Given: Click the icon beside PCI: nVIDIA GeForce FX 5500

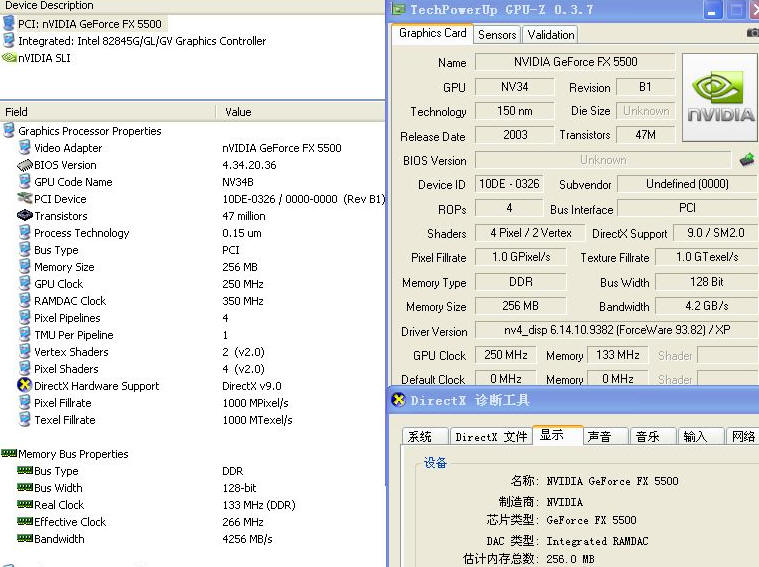Looking at the screenshot, I should click(x=9, y=23).
